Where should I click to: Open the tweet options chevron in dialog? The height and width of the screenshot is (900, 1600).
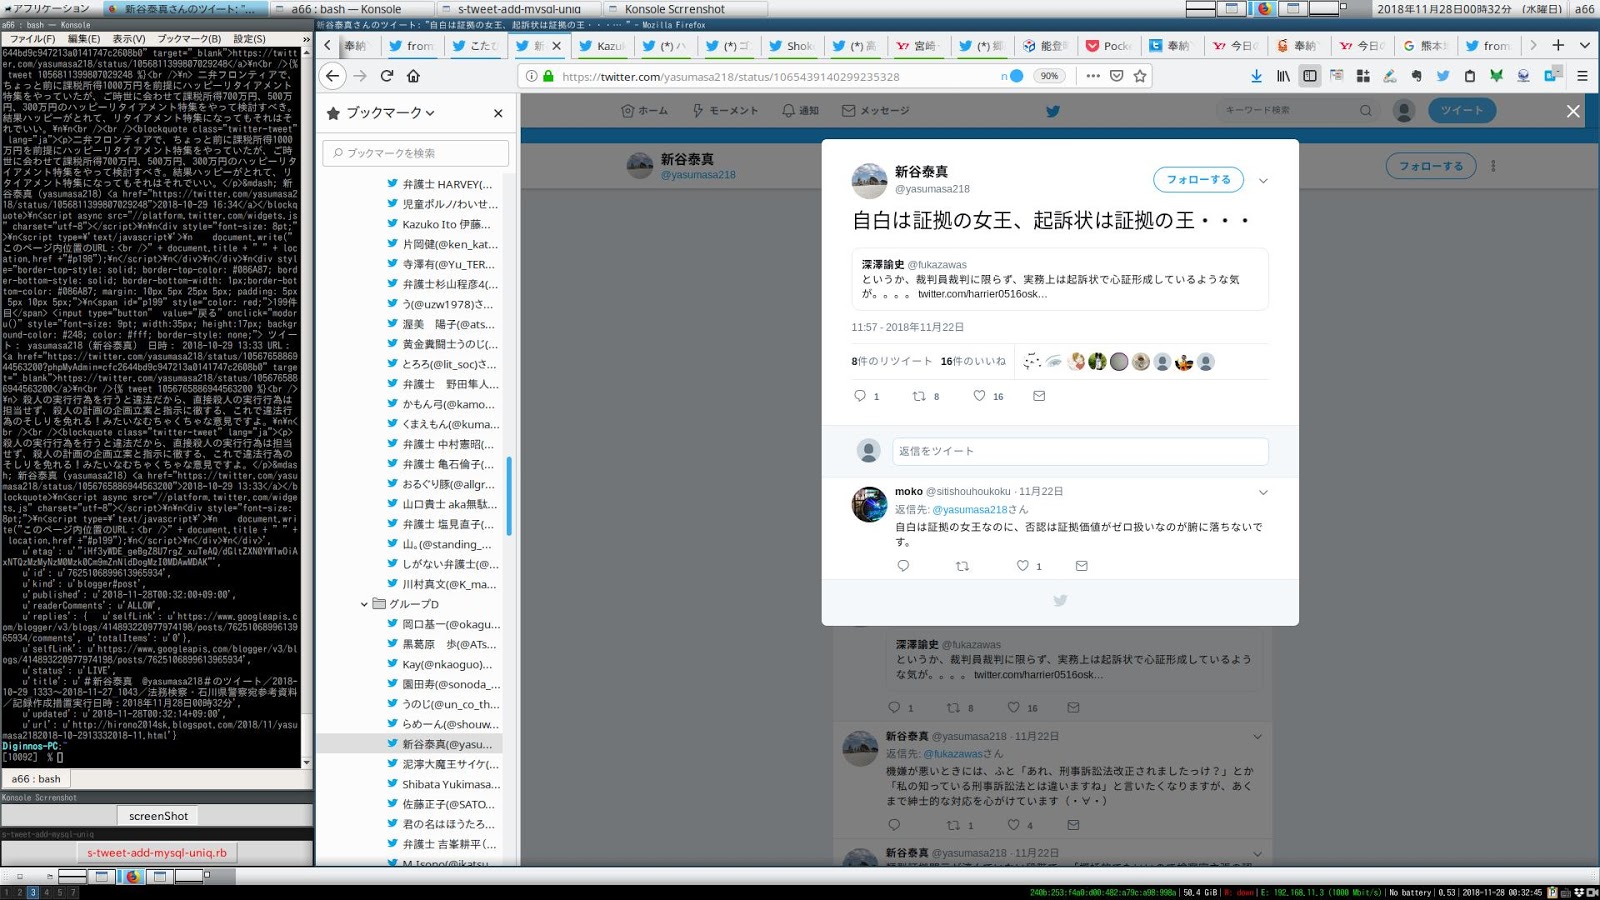pyautogui.click(x=1263, y=181)
